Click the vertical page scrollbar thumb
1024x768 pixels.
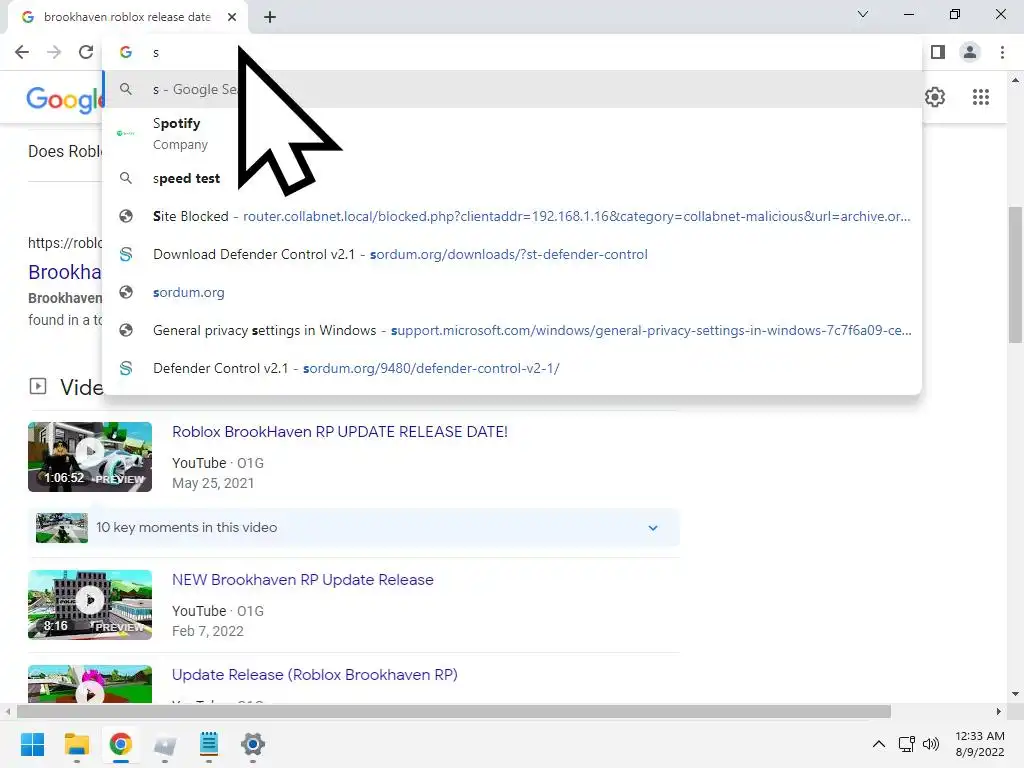[x=1015, y=274]
